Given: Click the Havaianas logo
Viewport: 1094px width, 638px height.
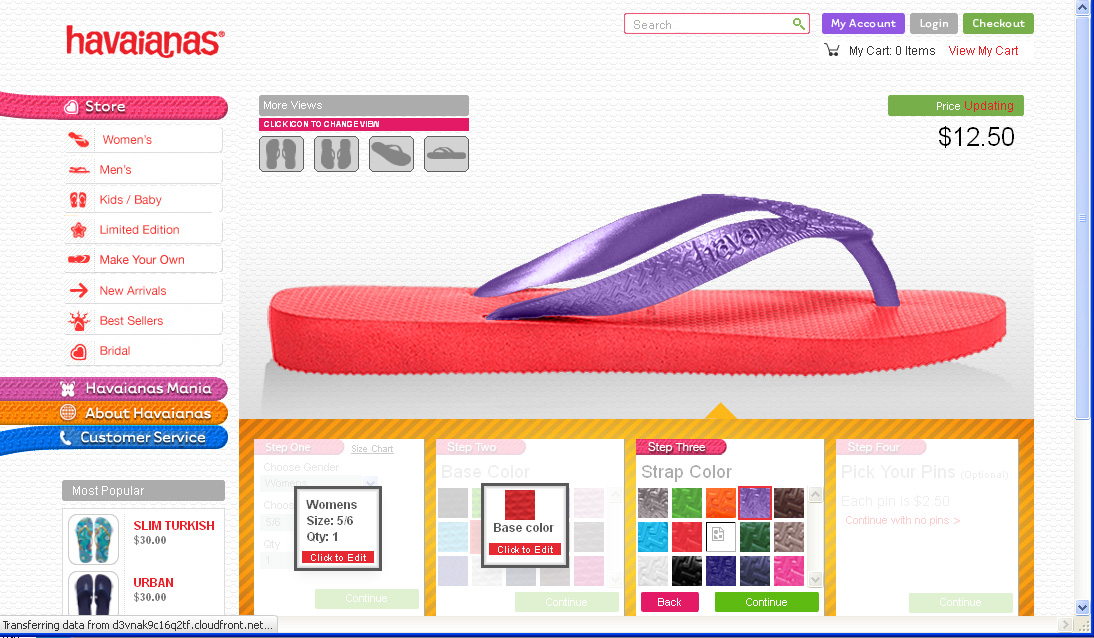Looking at the screenshot, I should coord(145,42).
